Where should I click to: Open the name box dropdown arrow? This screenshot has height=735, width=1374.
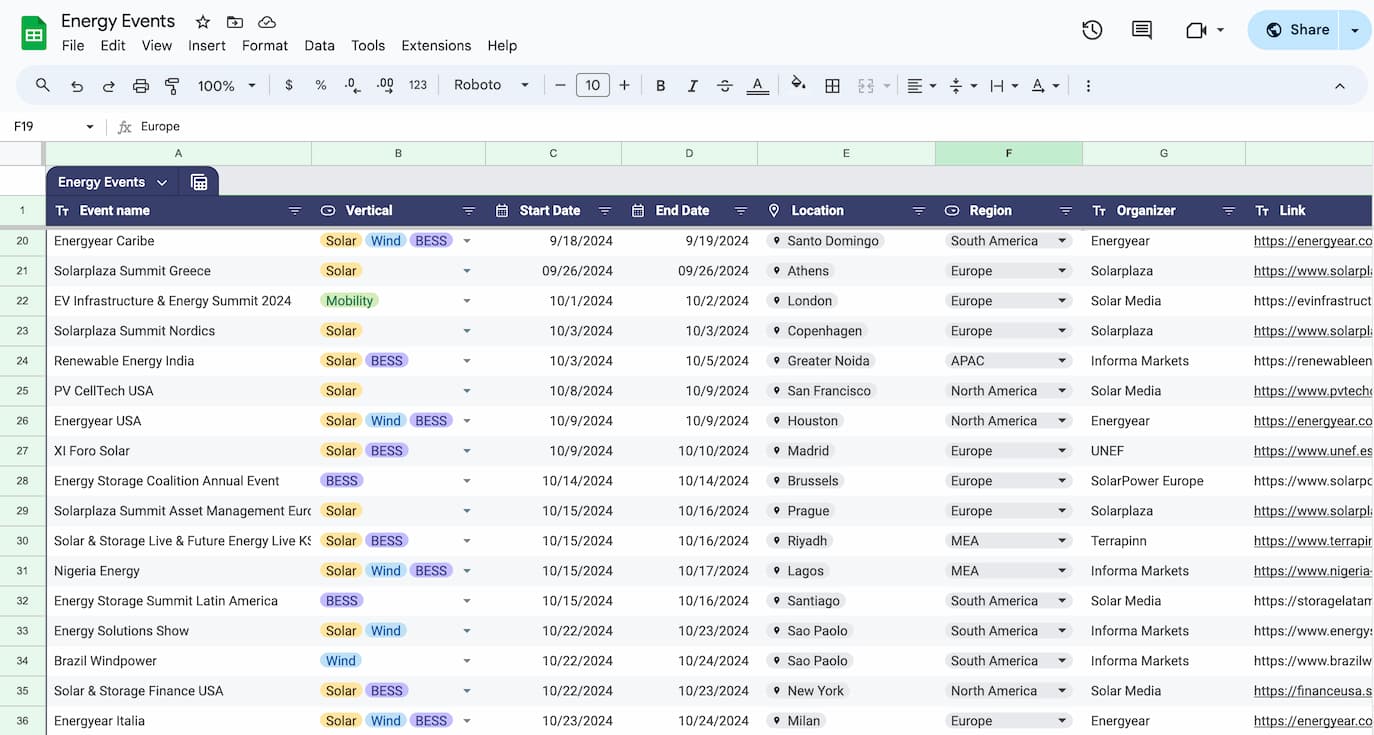90,127
